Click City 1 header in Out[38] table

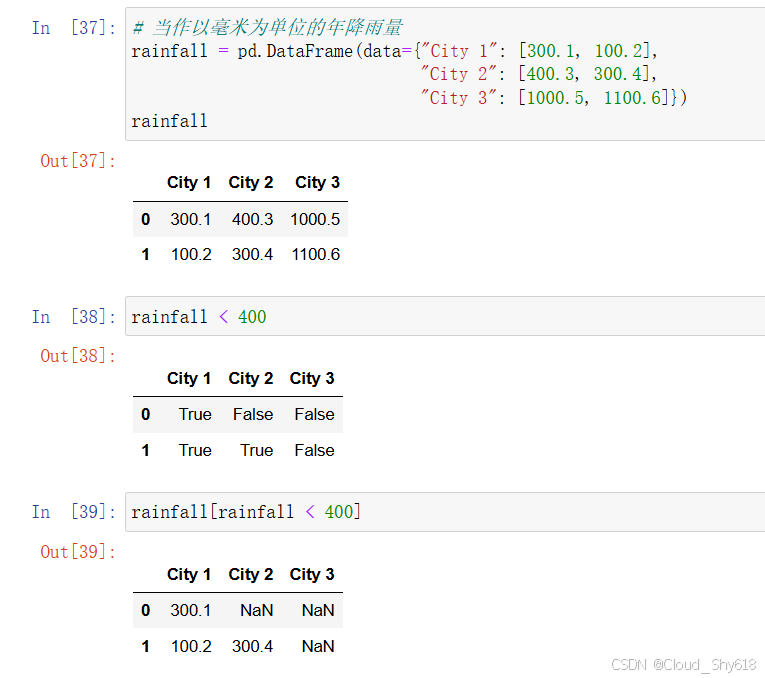[x=189, y=379]
